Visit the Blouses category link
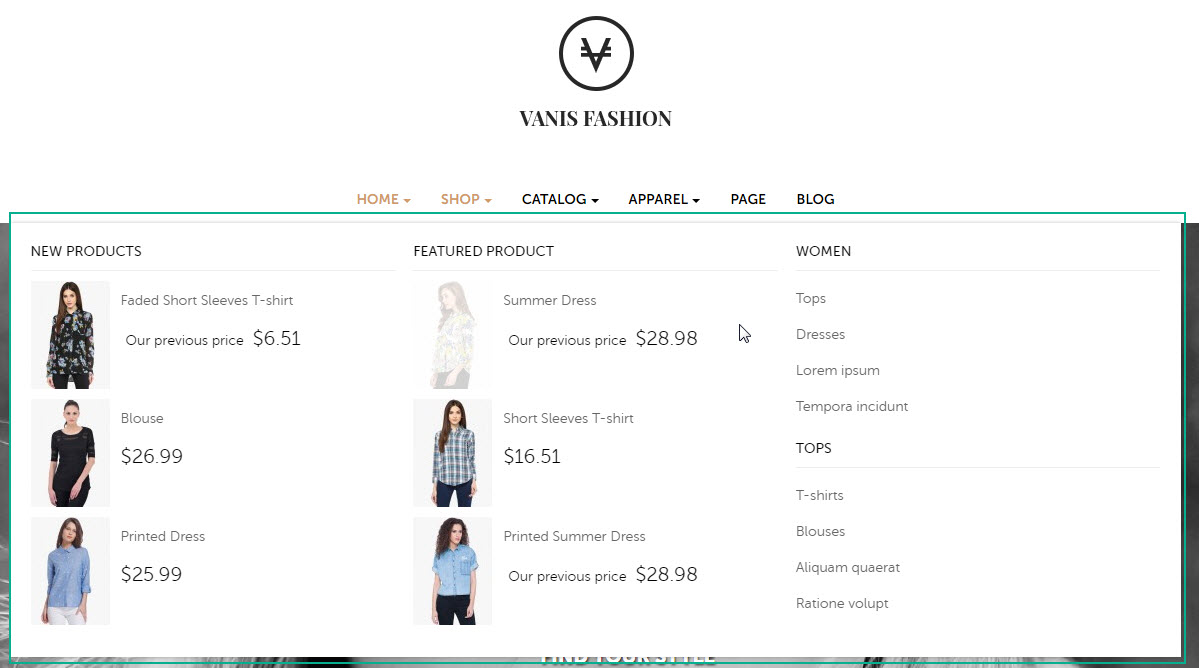Viewport: 1199px width, 668px height. 820,531
